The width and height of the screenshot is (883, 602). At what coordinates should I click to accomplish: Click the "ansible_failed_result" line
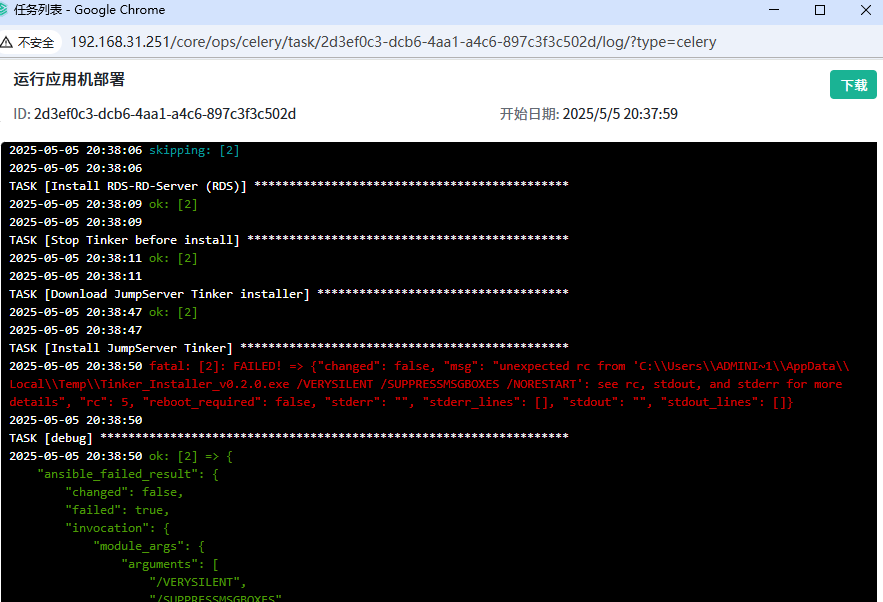128,474
